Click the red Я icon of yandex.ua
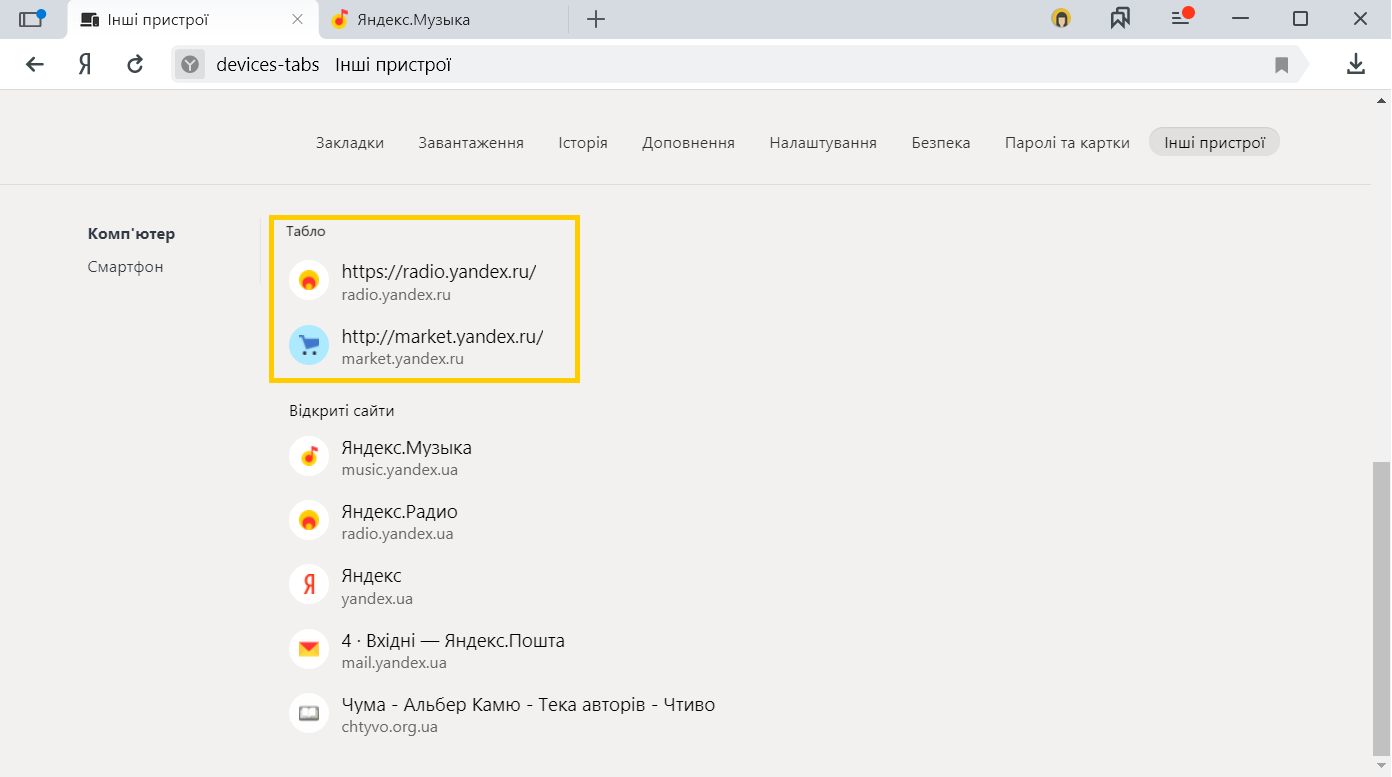Image resolution: width=1392 pixels, height=777 pixels. pos(309,585)
